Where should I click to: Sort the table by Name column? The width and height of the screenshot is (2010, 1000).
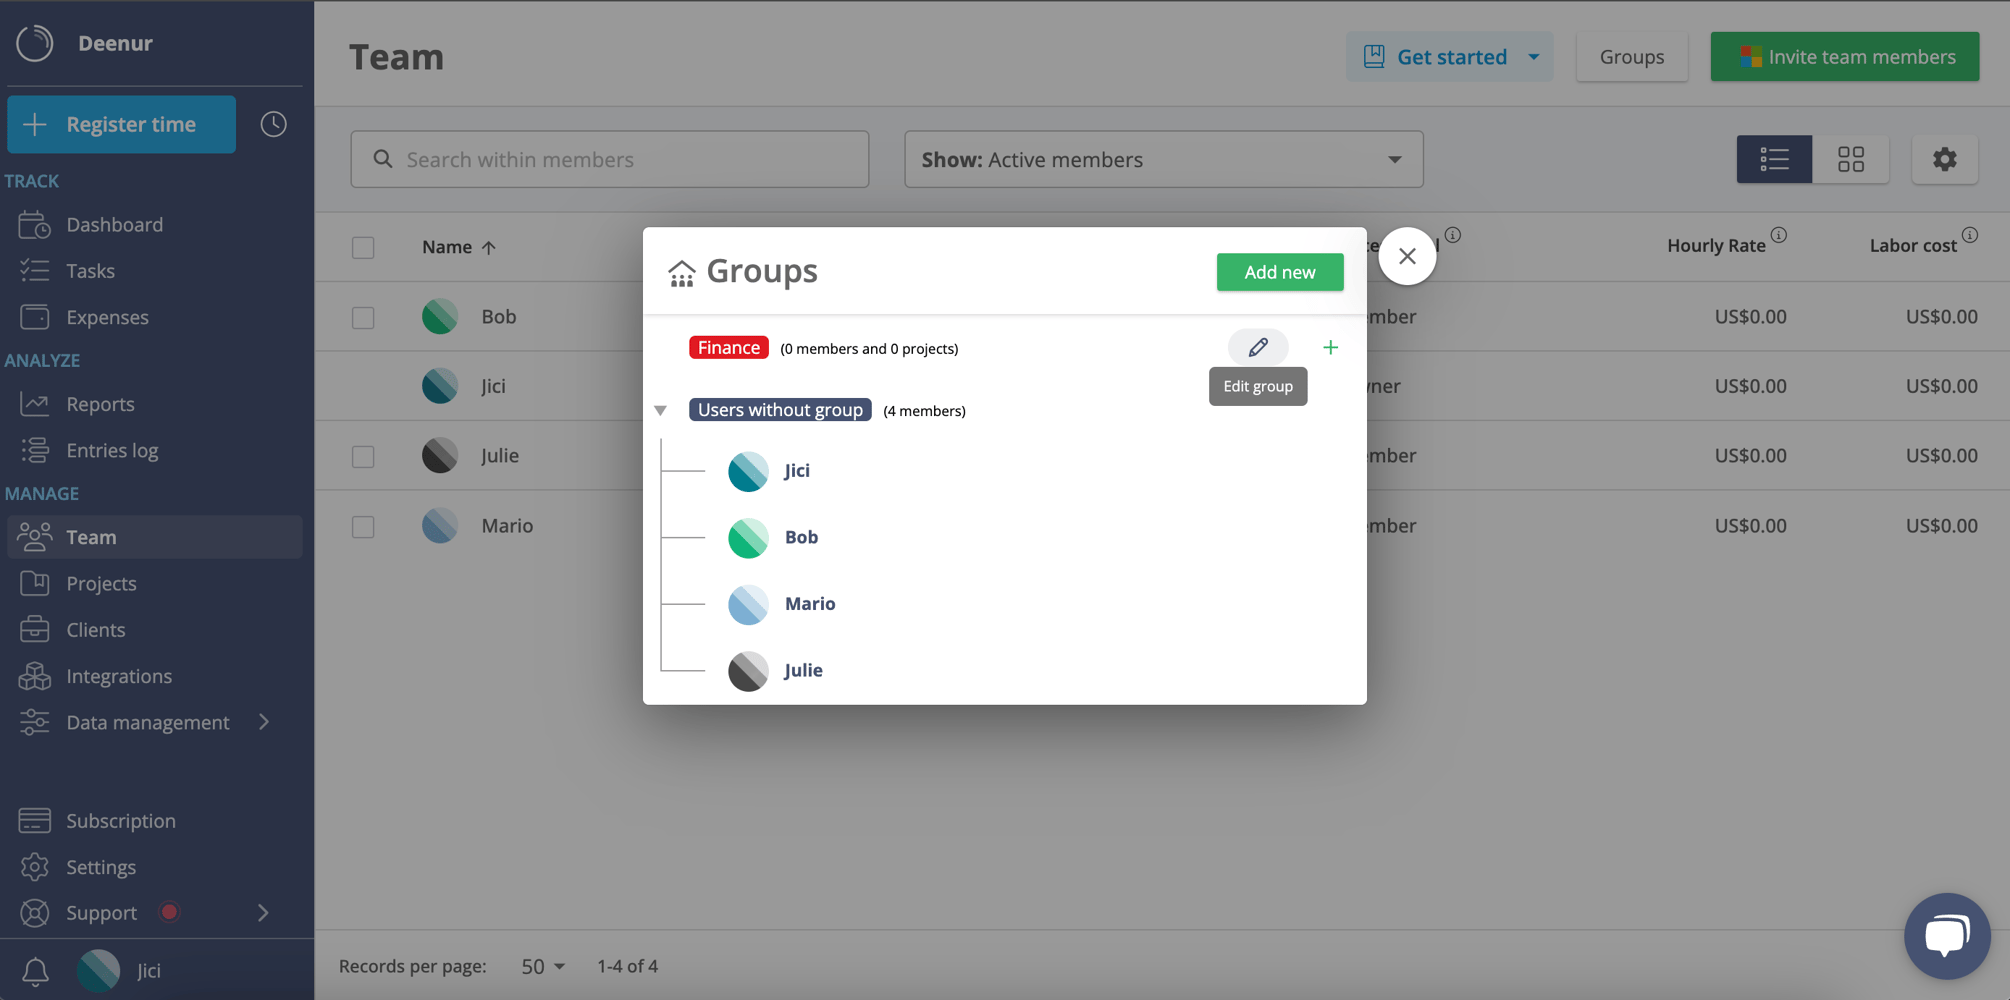[459, 246]
